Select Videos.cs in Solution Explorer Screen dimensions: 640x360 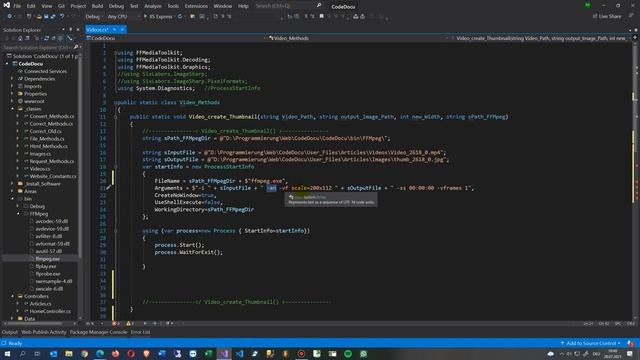pyautogui.click(x=39, y=169)
